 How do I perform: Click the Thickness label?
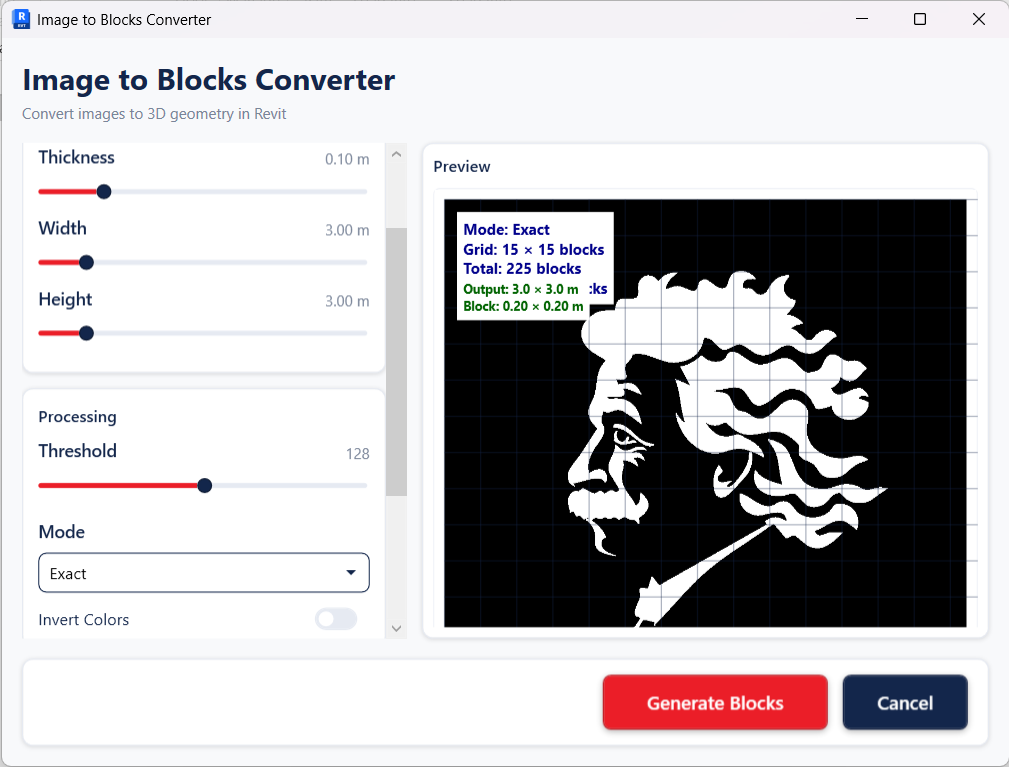coord(77,157)
